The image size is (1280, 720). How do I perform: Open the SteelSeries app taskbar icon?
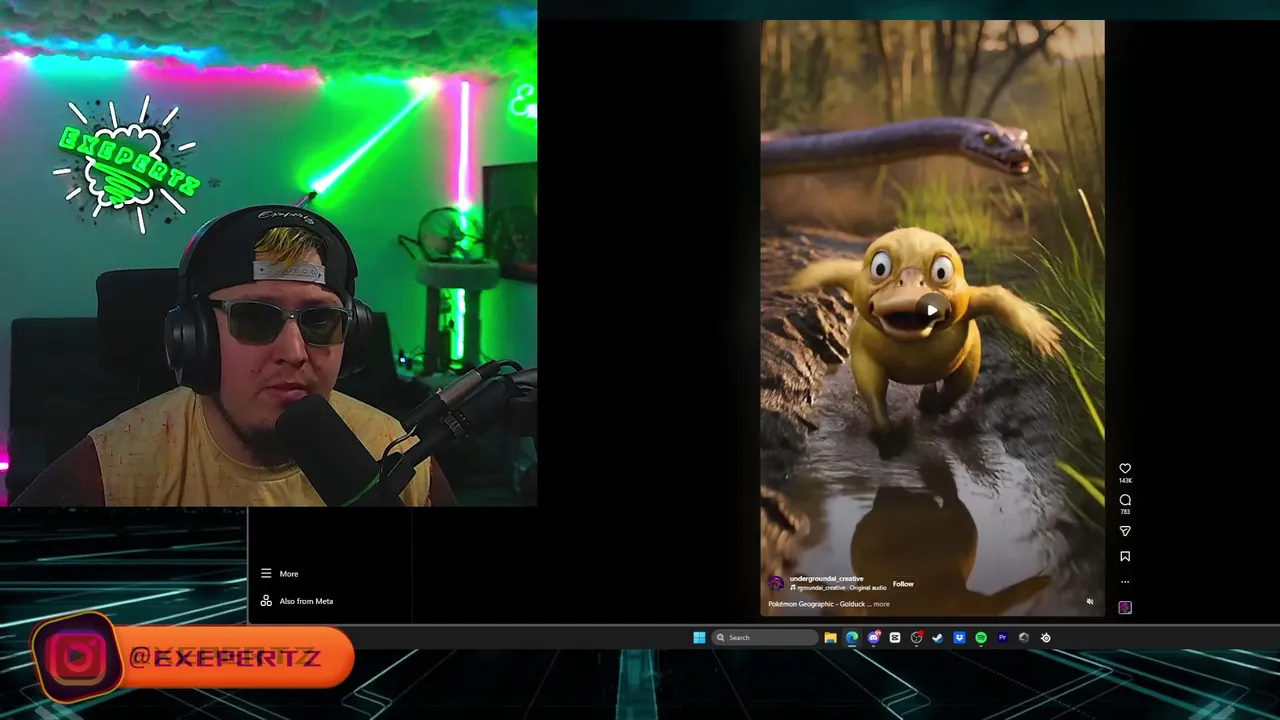pos(1046,637)
